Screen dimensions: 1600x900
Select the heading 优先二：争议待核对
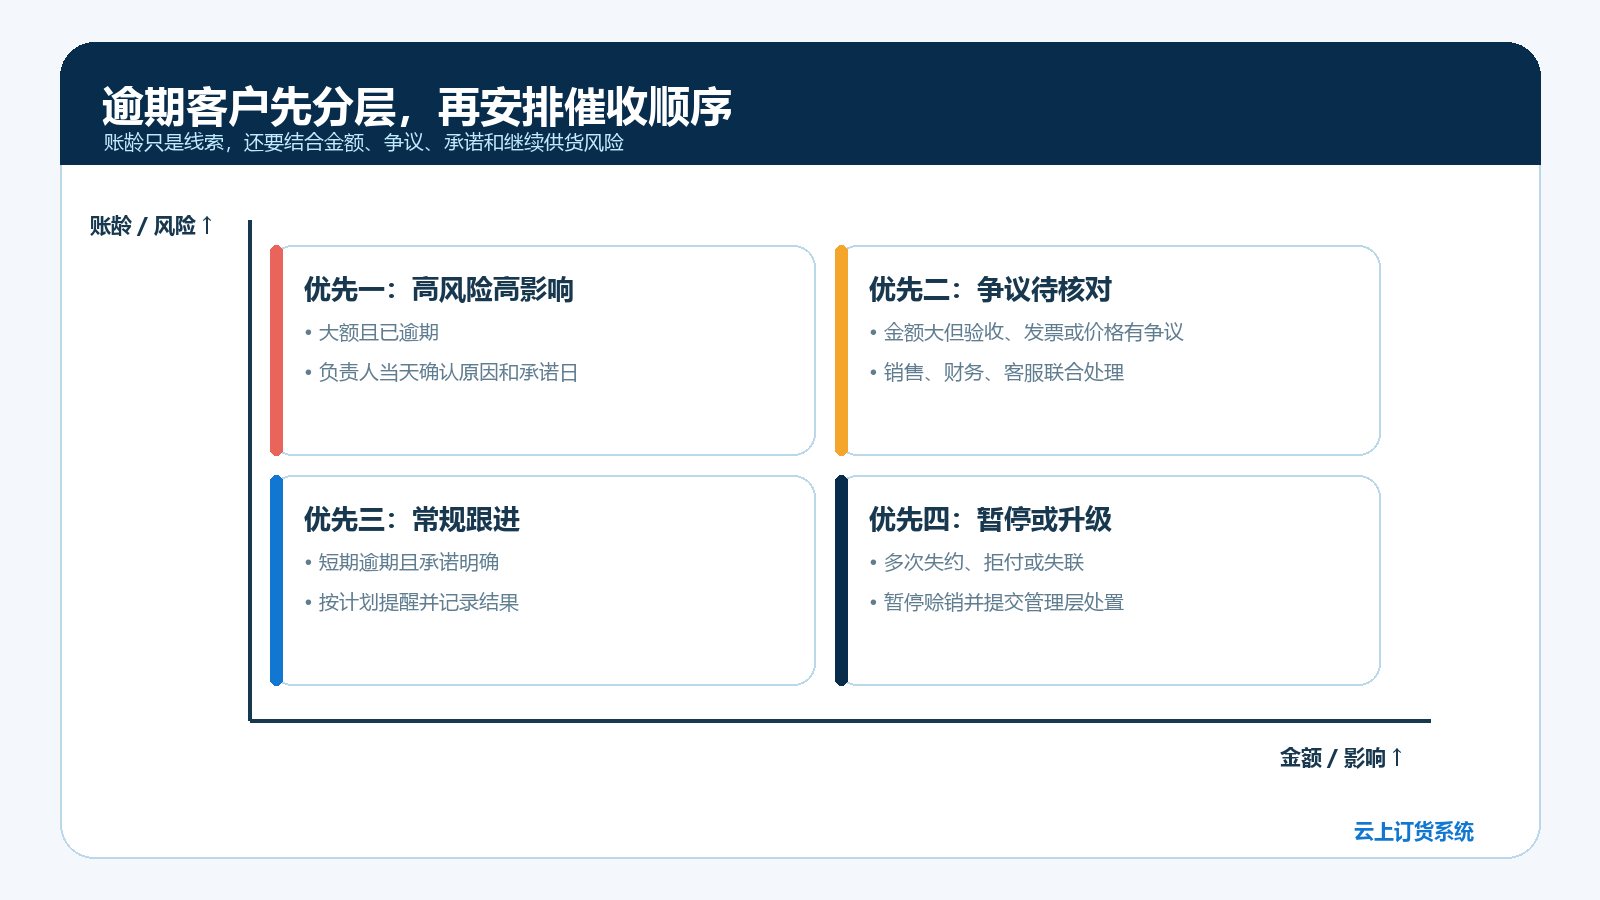(990, 290)
